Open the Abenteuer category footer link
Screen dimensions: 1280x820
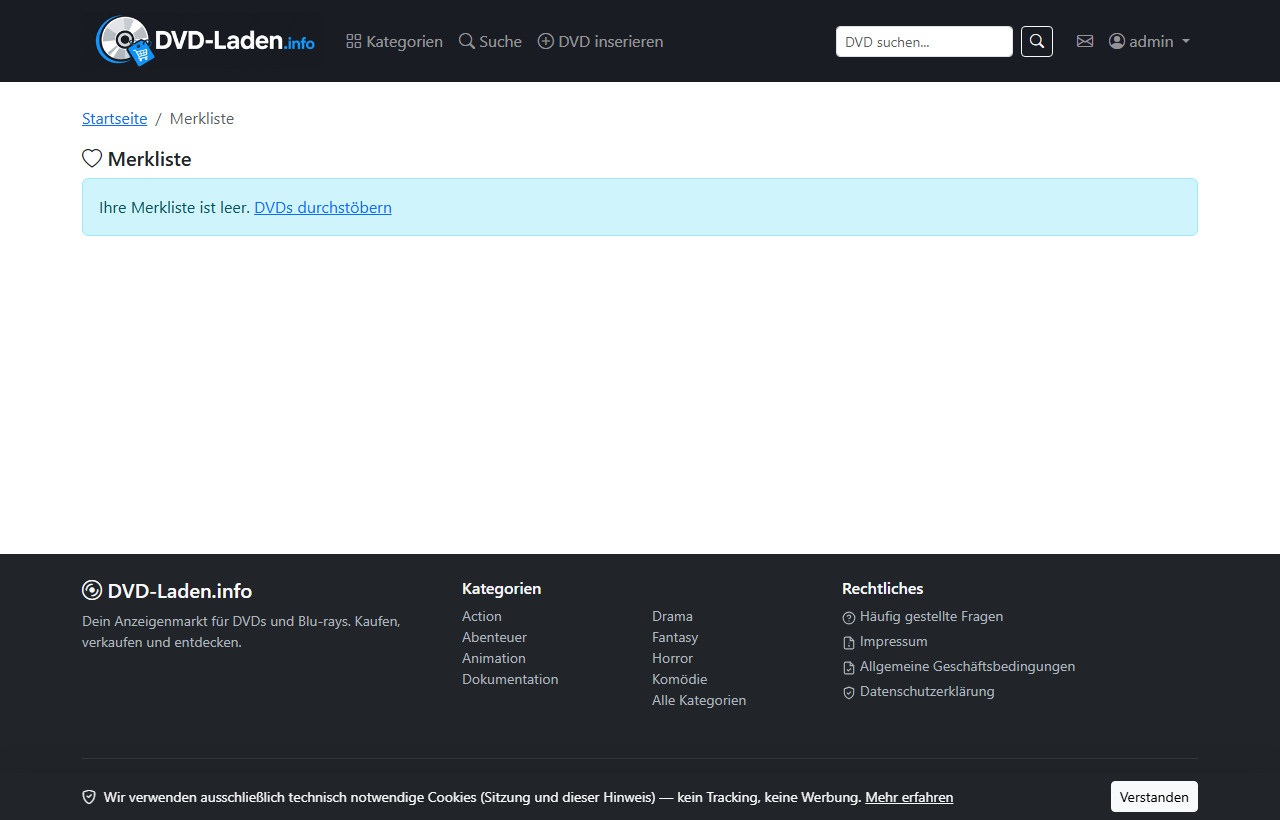(494, 637)
